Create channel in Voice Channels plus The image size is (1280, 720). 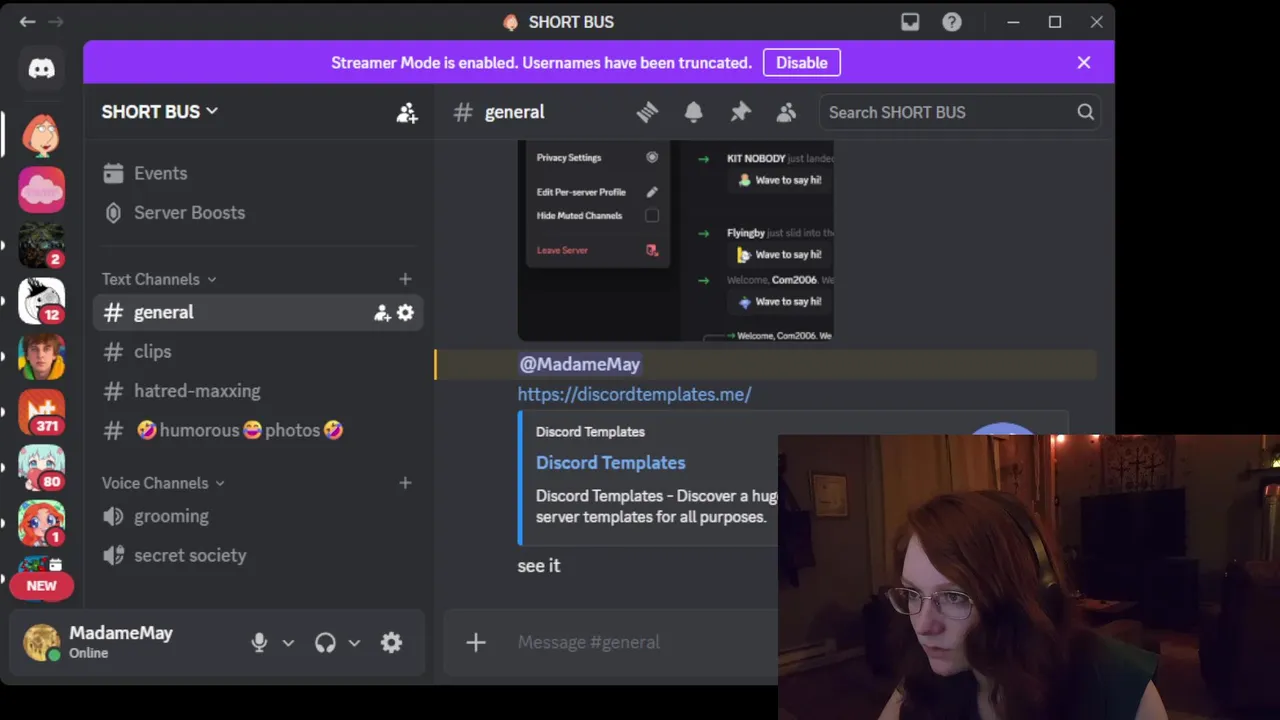(405, 483)
